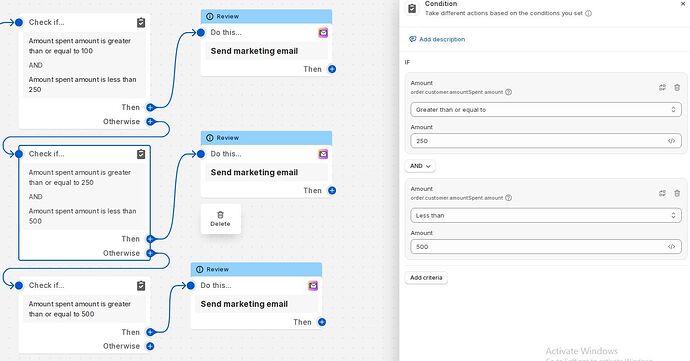Click the condition clipboard icon of the 100–250 check node
Screen dimensions: 690x361
coord(141,22)
